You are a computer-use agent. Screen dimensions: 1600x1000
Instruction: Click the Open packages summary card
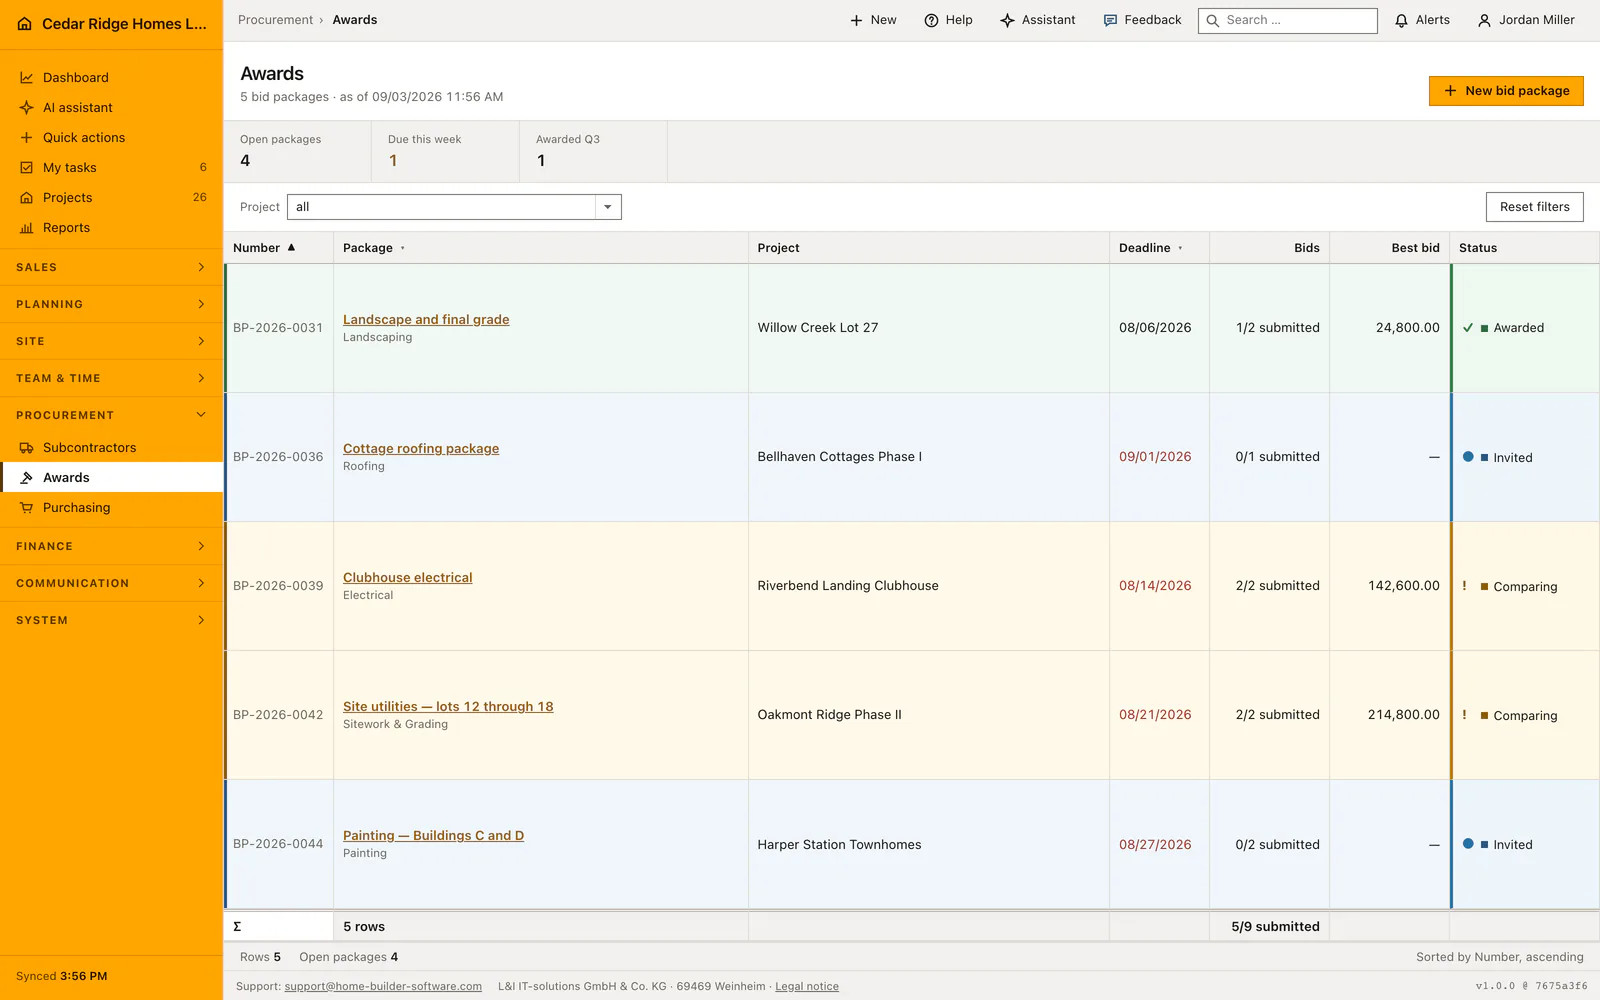tap(297, 152)
